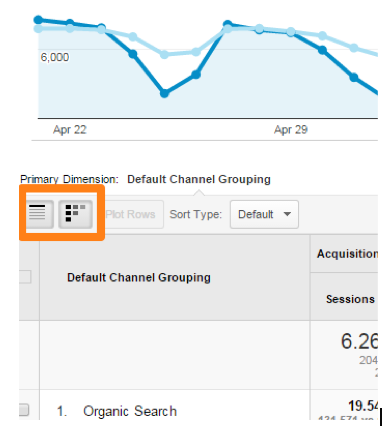Open the Organic Search channel link
The image size is (386, 427).
click(x=130, y=411)
